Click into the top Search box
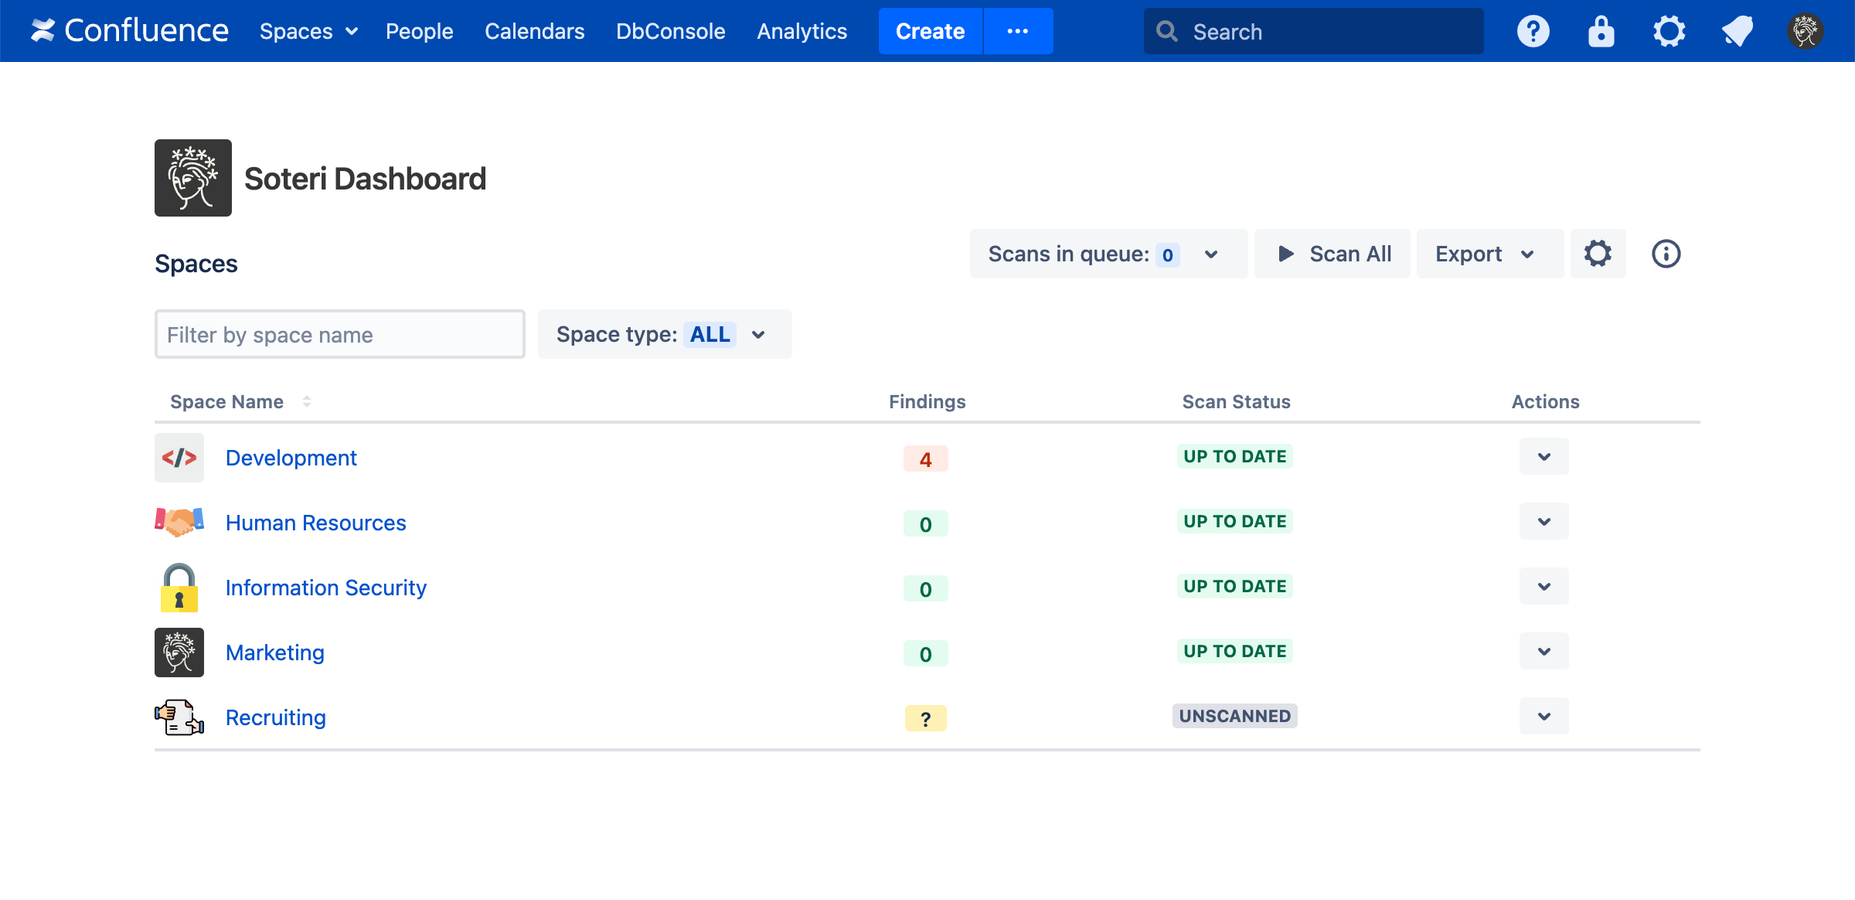The image size is (1855, 900). click(1313, 31)
